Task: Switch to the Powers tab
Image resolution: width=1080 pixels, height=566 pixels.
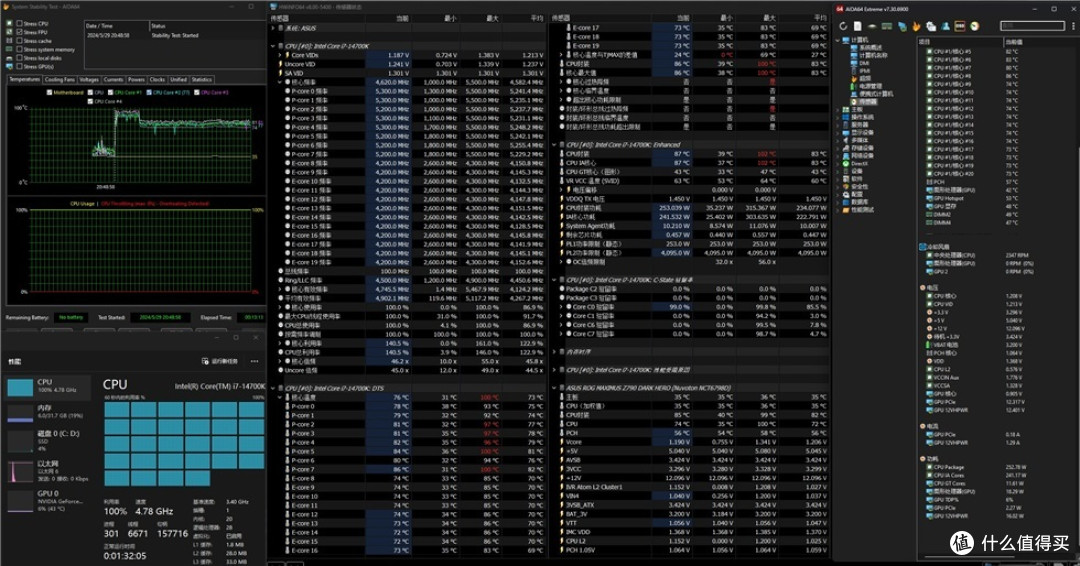Action: 136,80
